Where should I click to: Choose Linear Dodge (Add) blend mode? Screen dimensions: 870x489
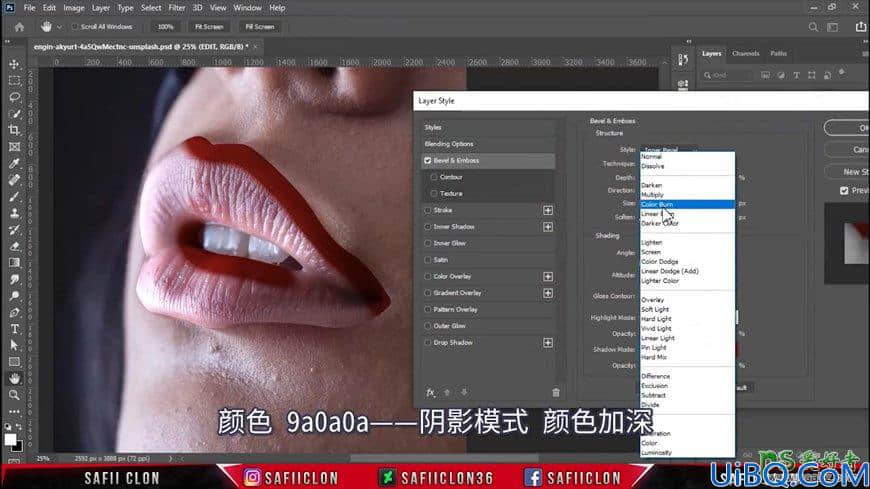pos(687,271)
